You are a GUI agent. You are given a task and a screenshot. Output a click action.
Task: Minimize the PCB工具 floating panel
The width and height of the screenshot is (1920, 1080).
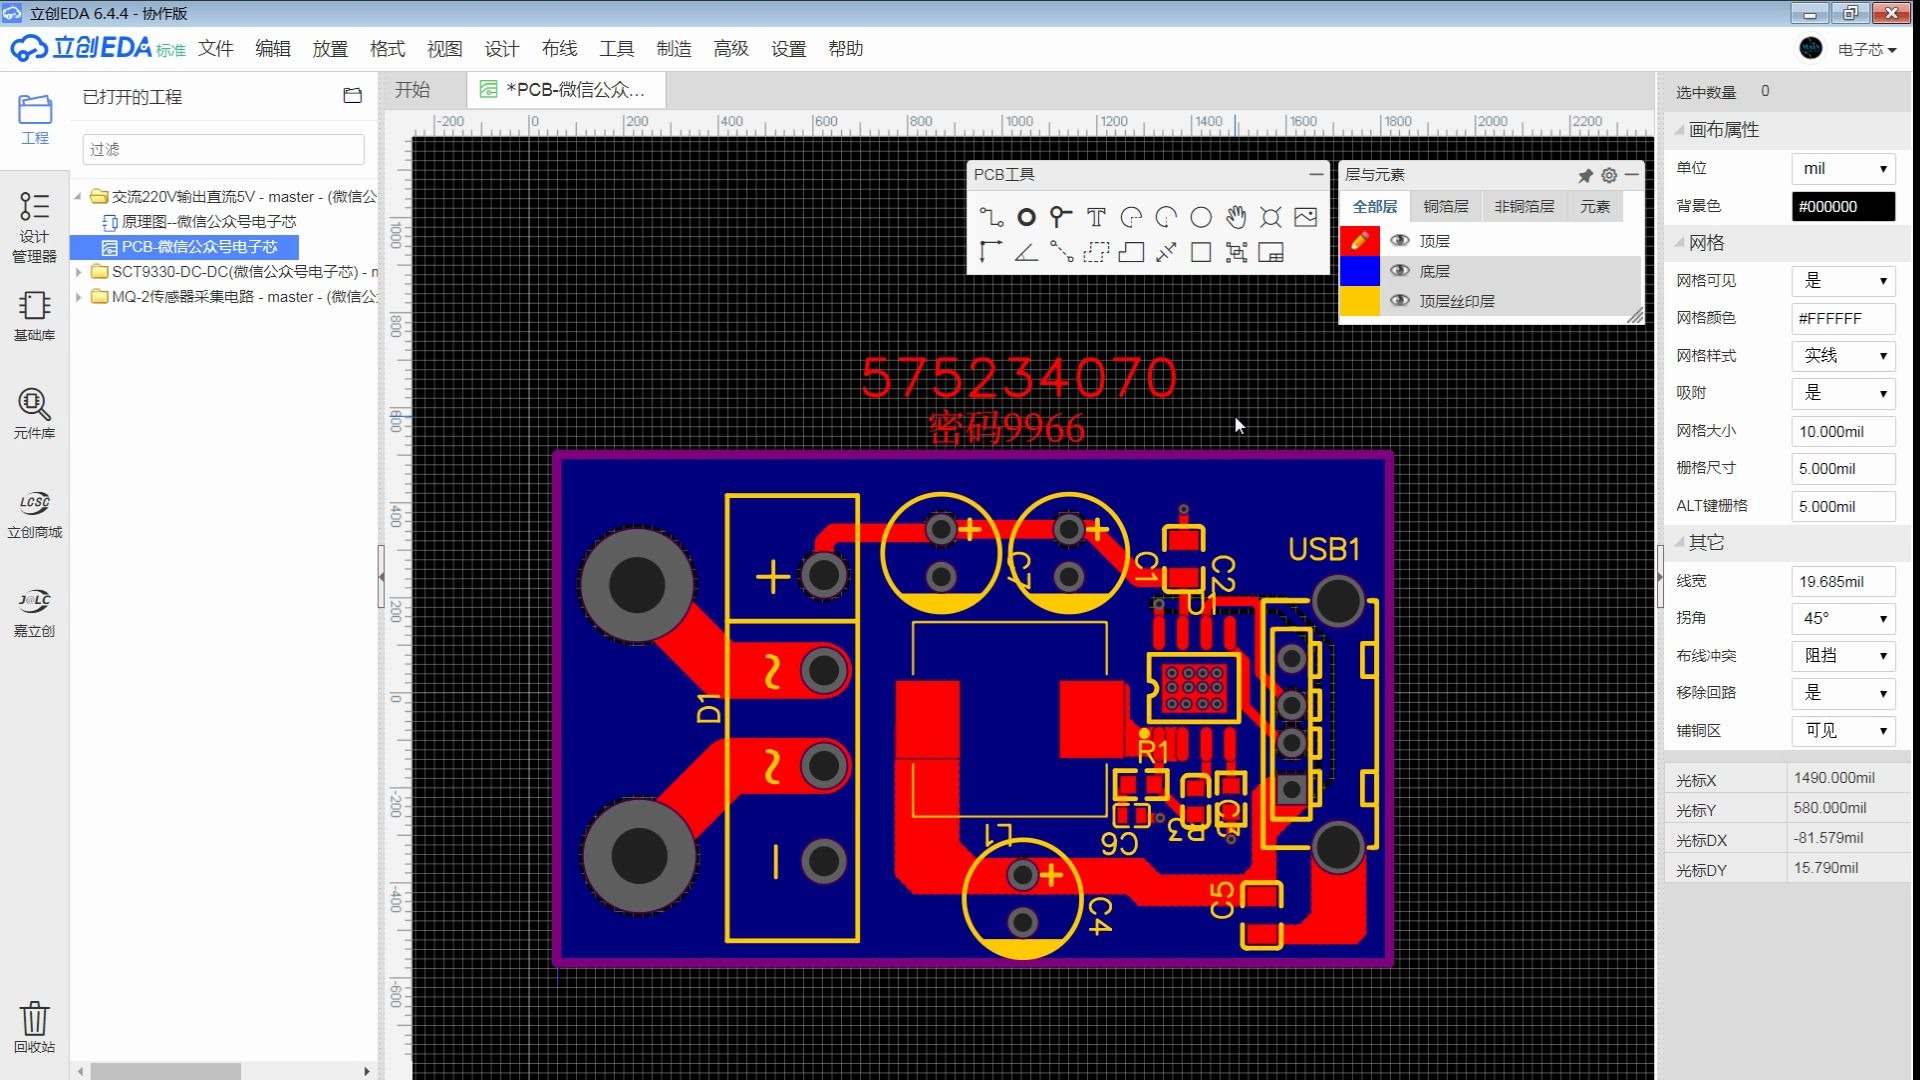point(1316,174)
